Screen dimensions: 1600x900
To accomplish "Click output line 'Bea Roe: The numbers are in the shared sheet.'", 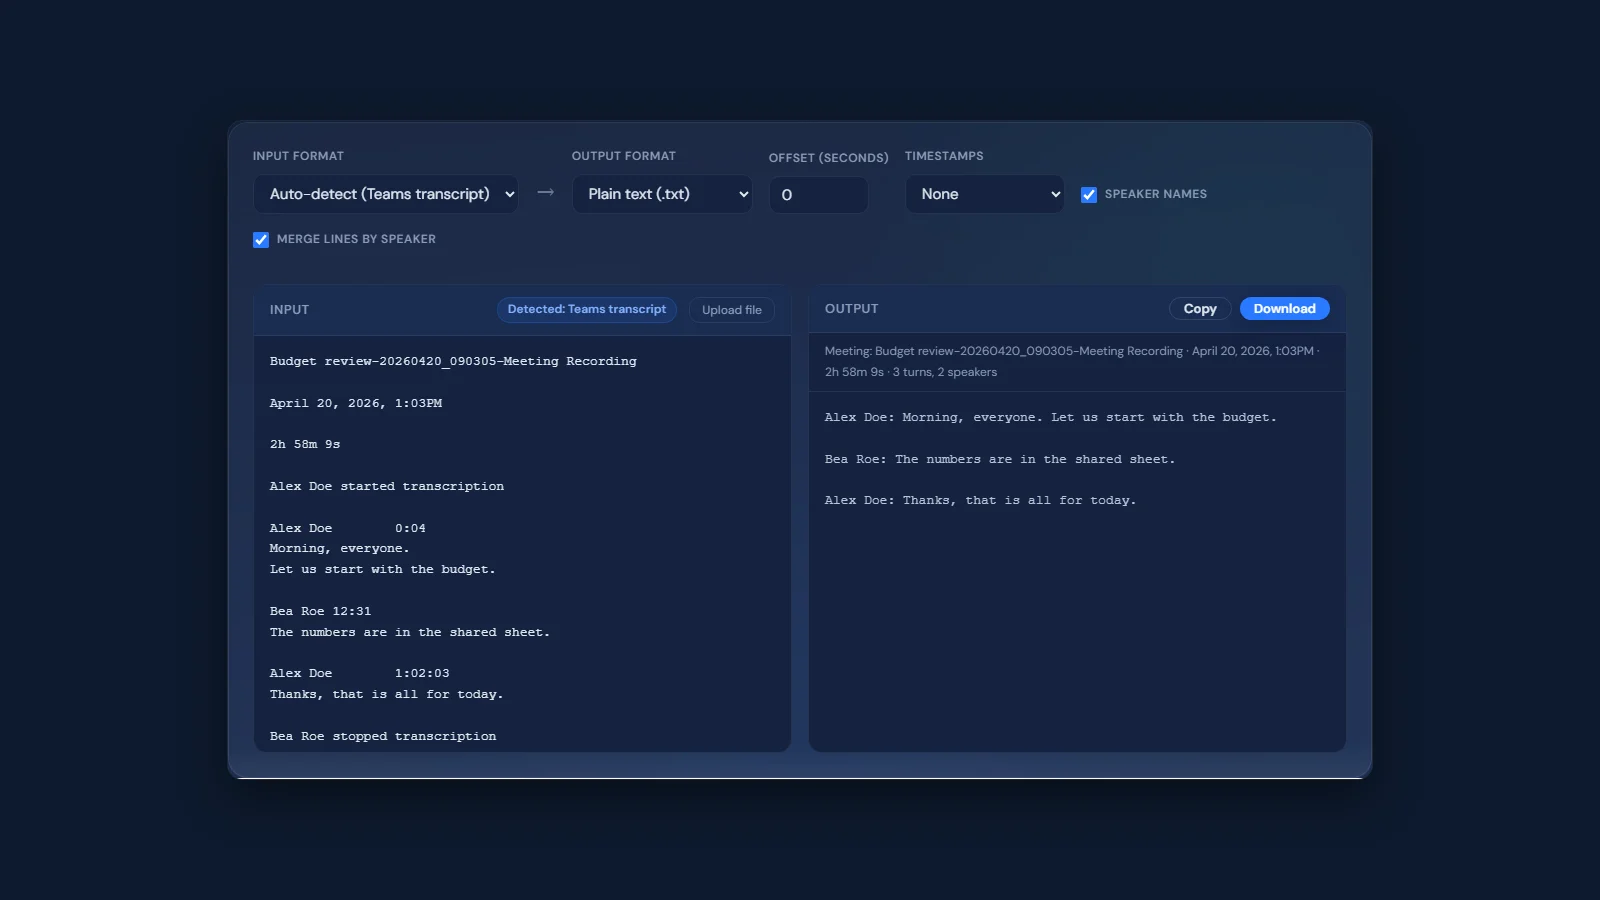I will pos(1000,459).
